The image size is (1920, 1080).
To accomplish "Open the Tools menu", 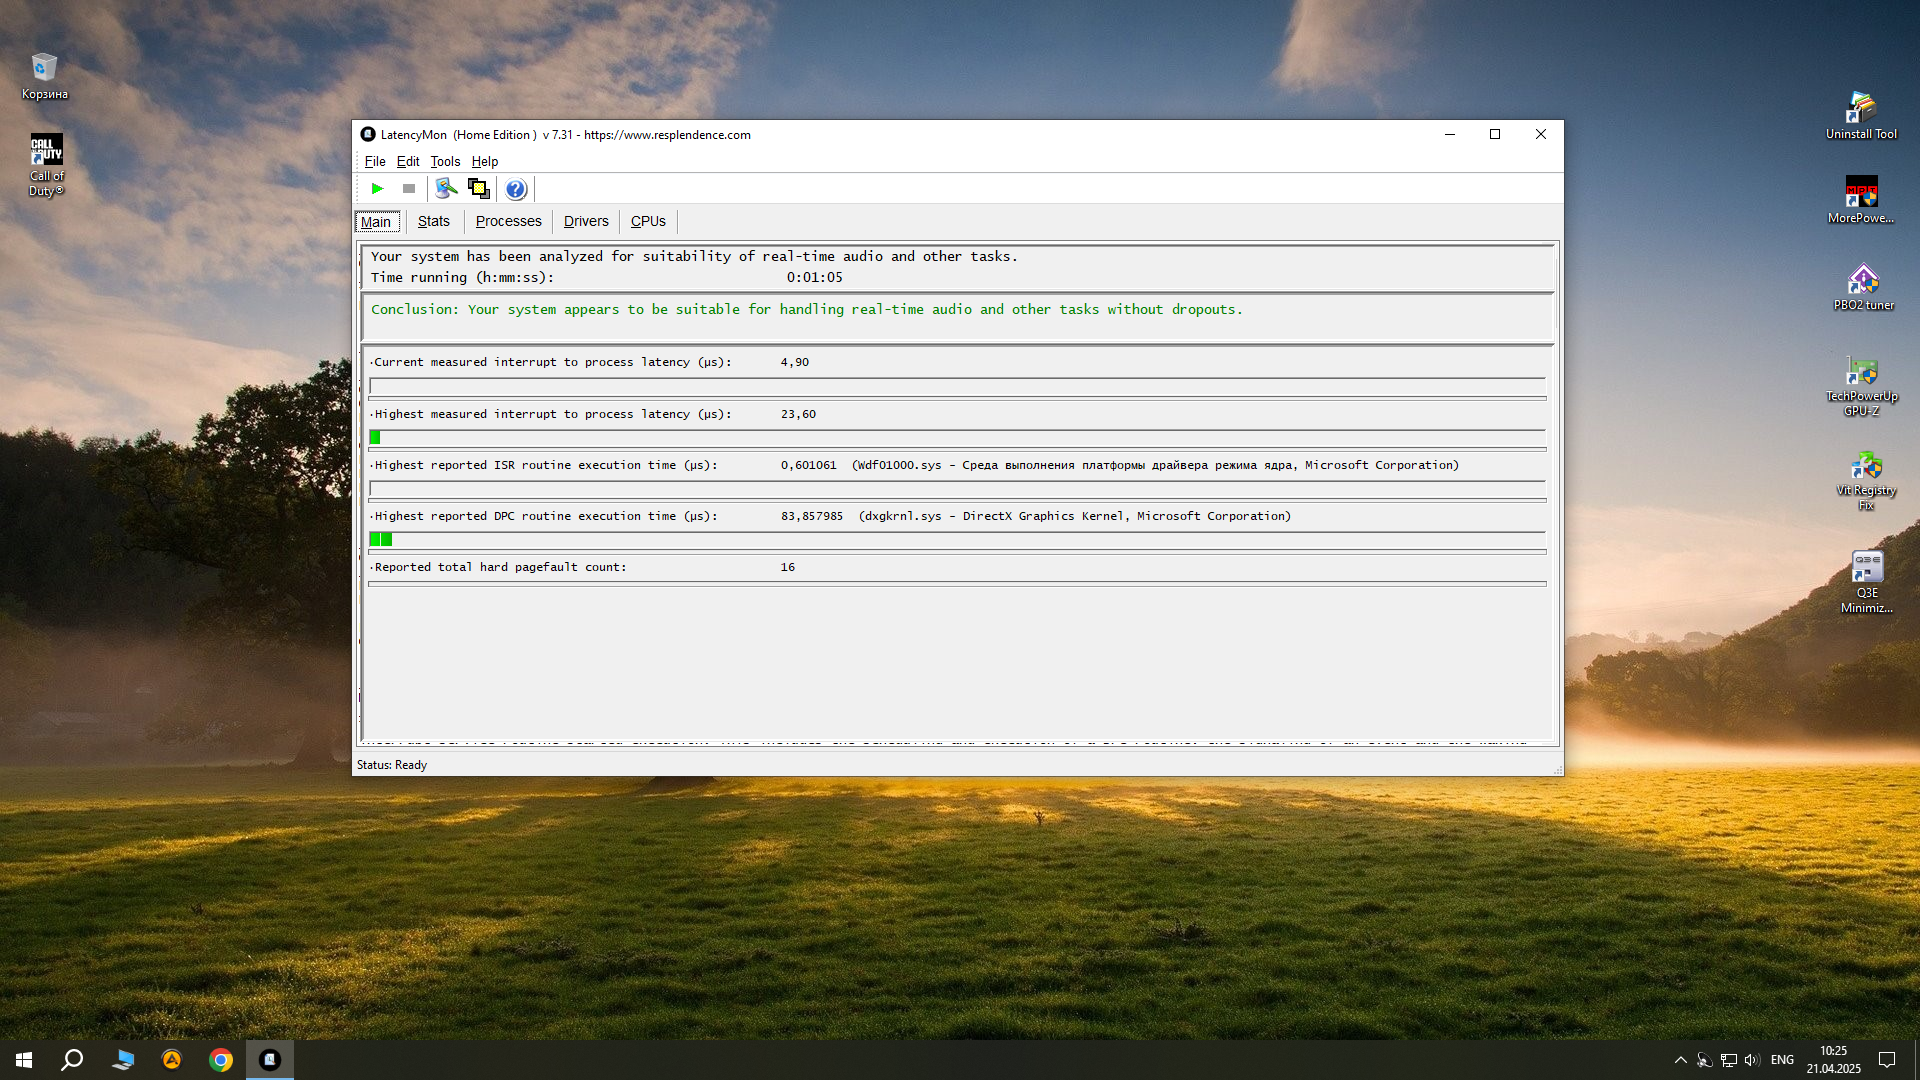I will [x=445, y=161].
